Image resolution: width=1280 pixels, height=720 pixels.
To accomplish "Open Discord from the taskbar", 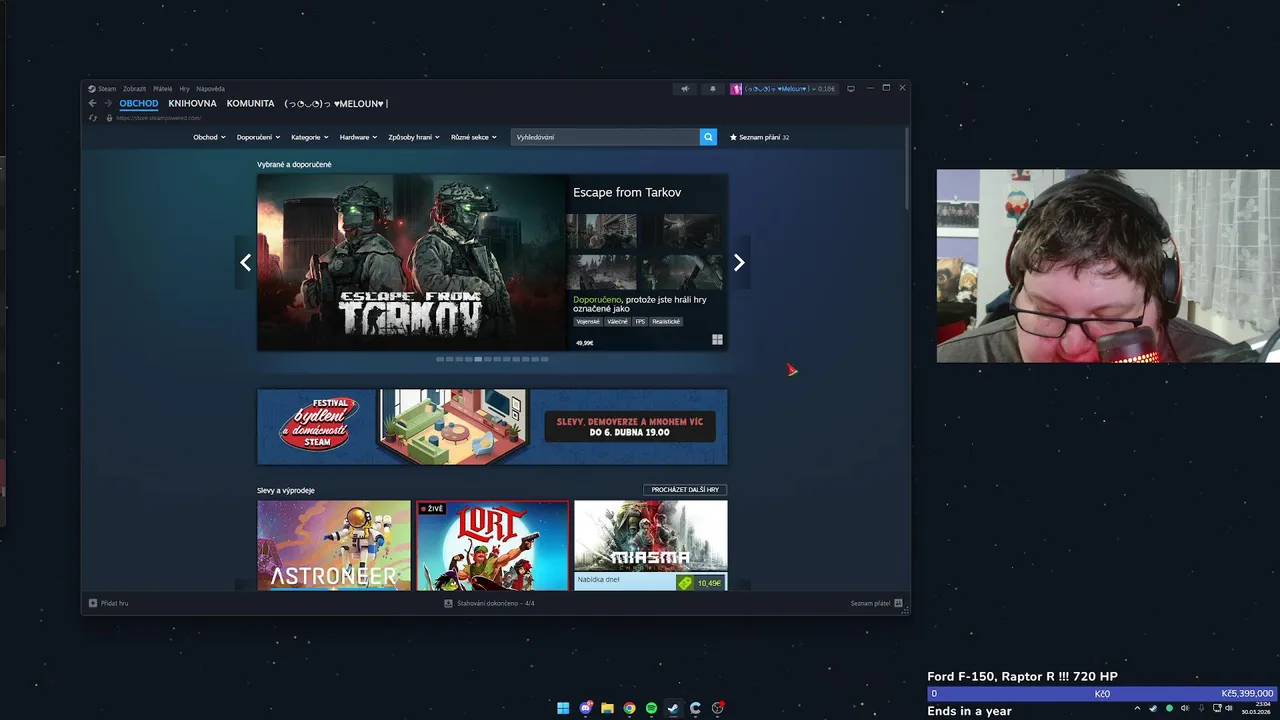I will click(x=585, y=708).
